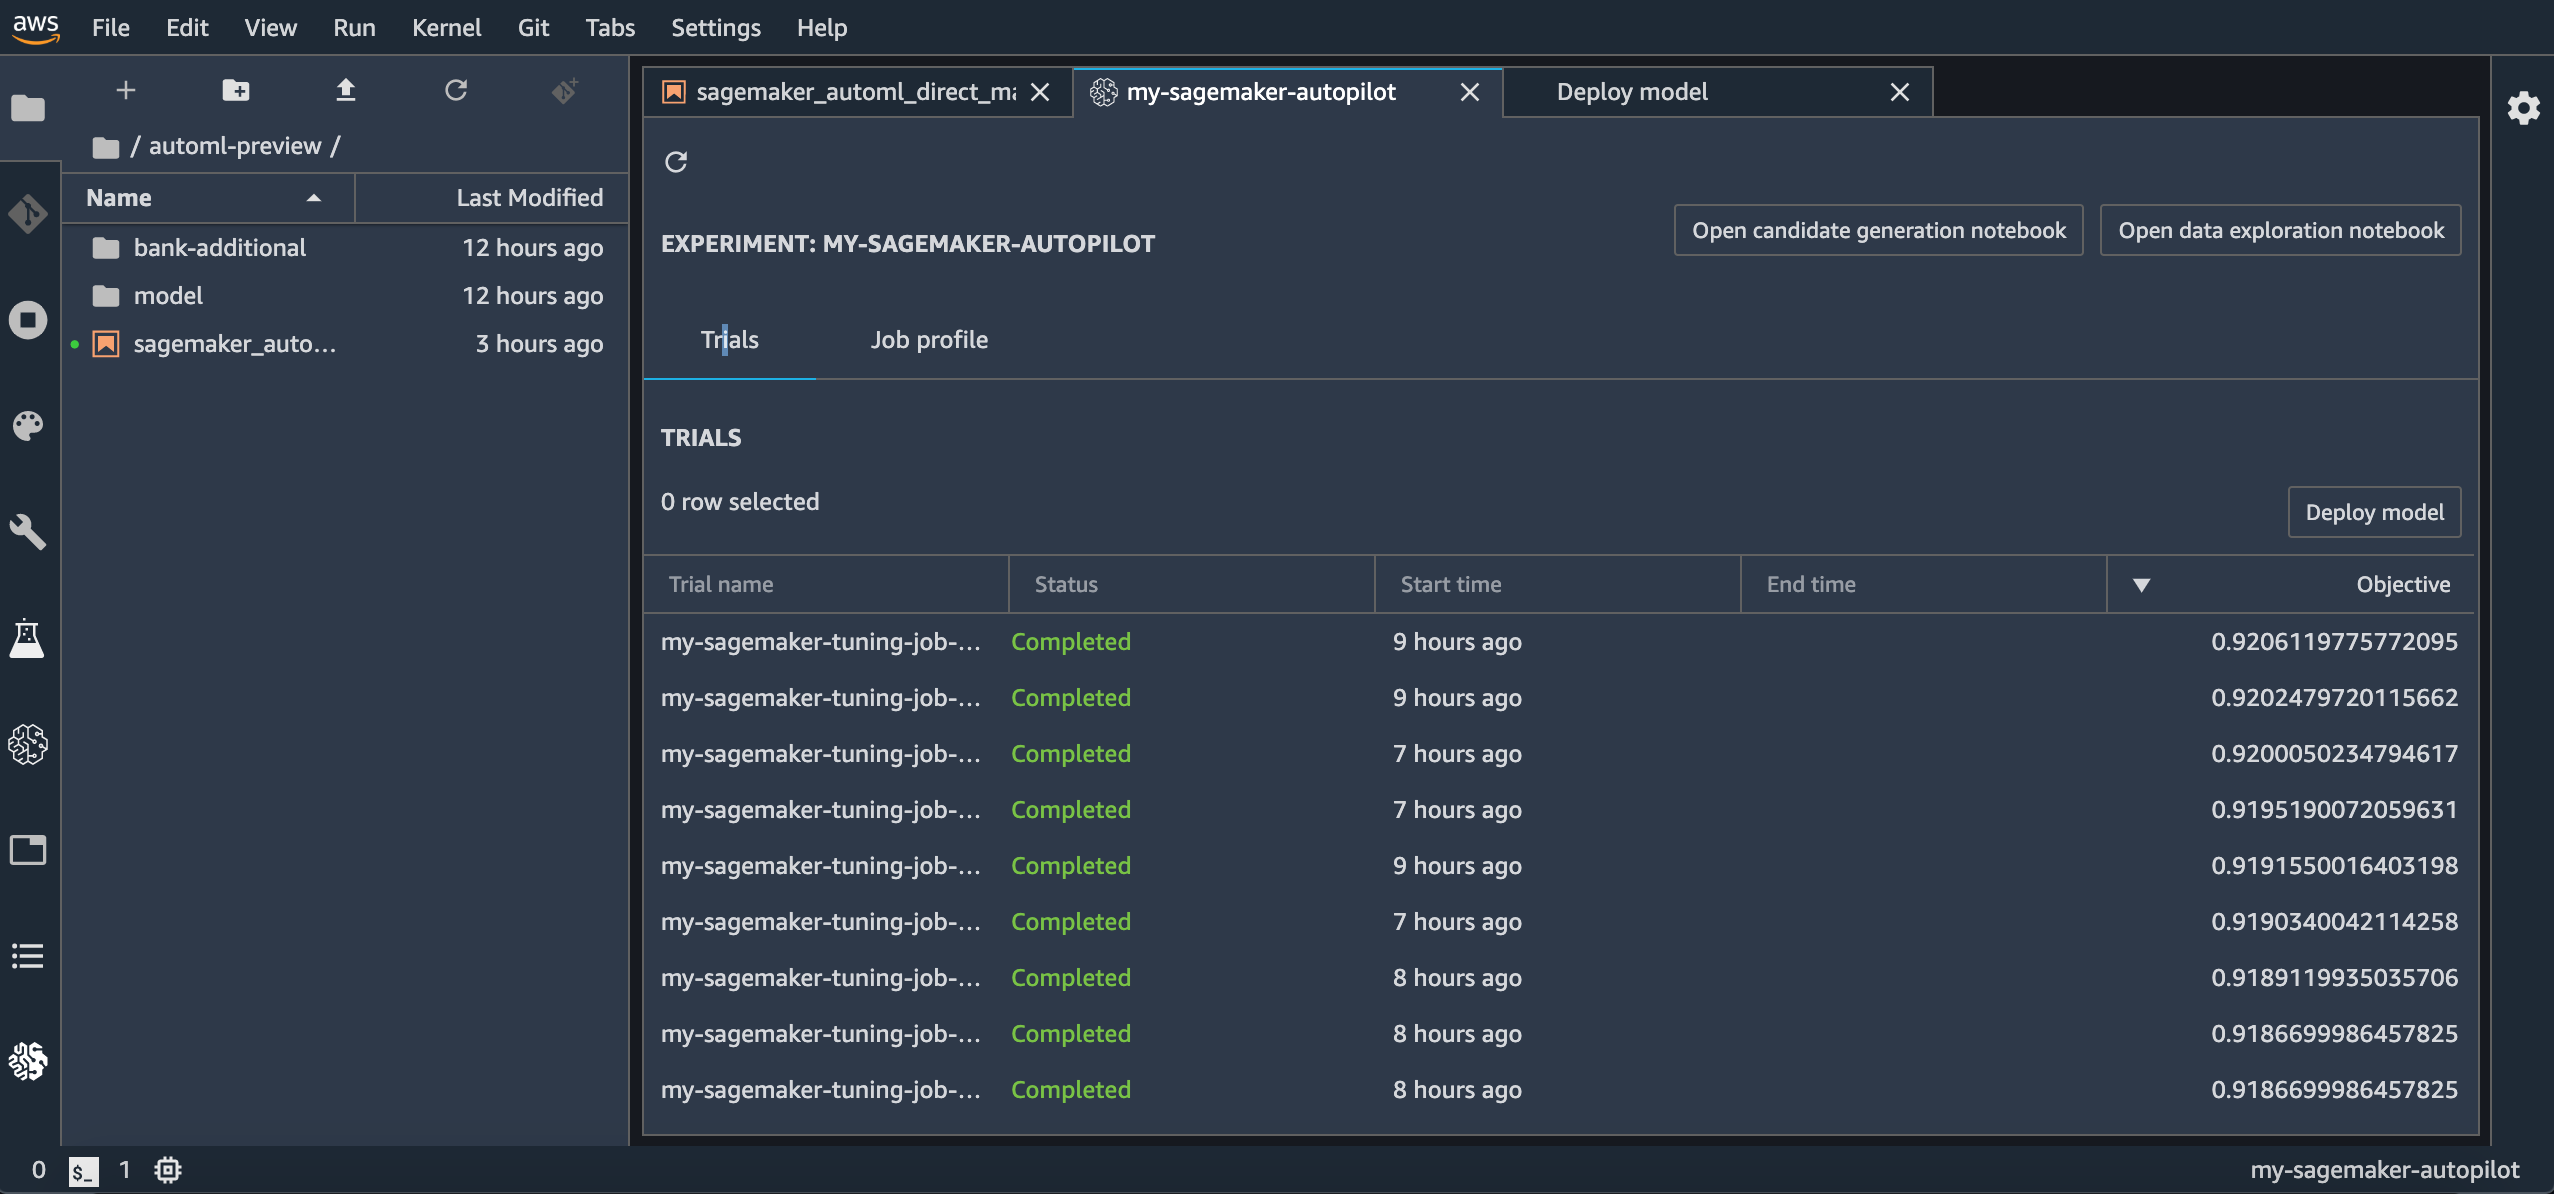Screen dimensions: 2554x1194
Task: Open a new terminal from the status bar
Action: 84,1169
